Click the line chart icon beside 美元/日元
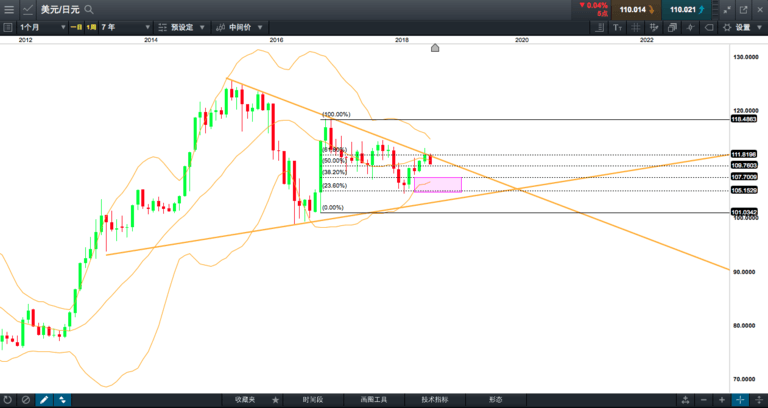This screenshot has height=408, width=768. (x=28, y=9)
